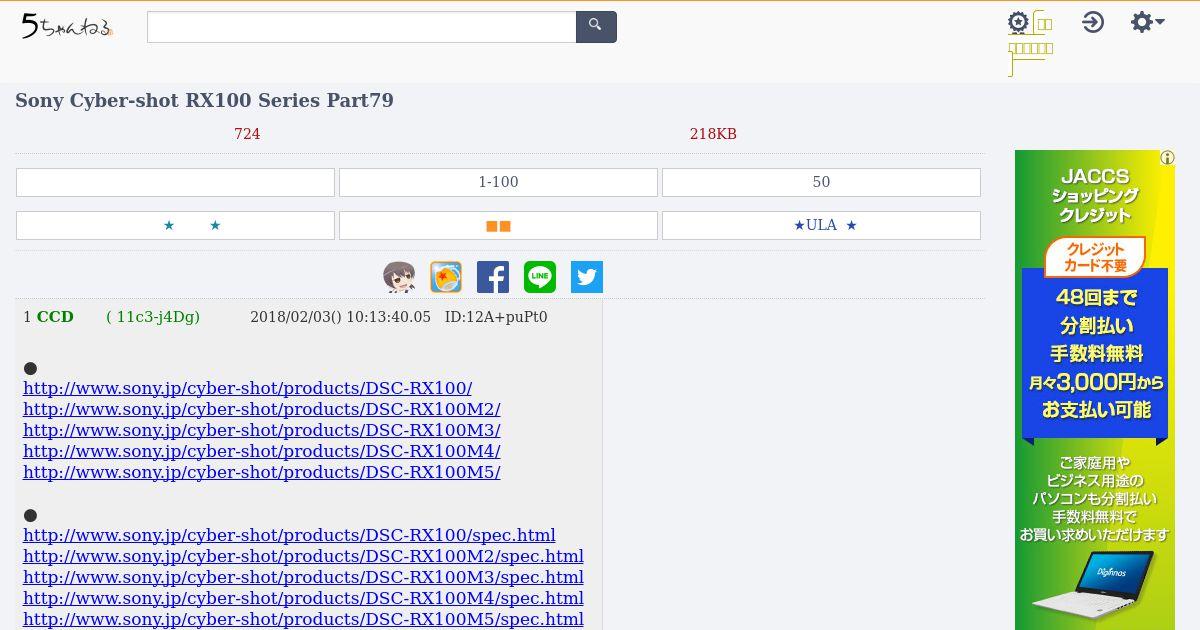Click the red thread size 218KB
The width and height of the screenshot is (1200, 630).
click(713, 134)
